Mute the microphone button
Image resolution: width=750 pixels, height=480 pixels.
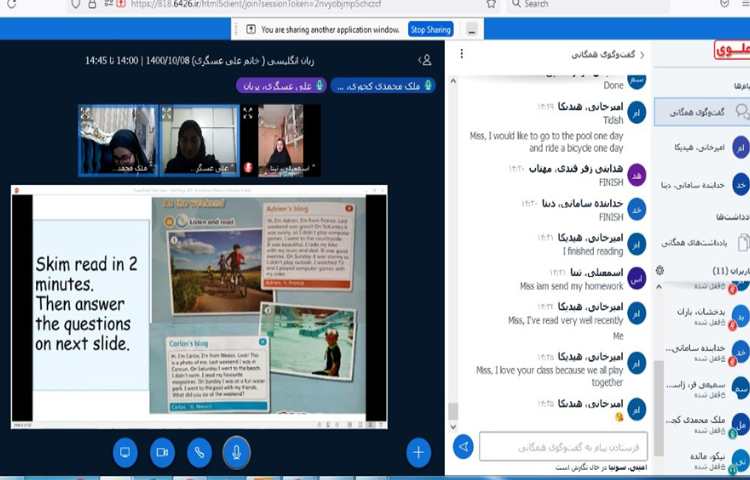pyautogui.click(x=236, y=452)
